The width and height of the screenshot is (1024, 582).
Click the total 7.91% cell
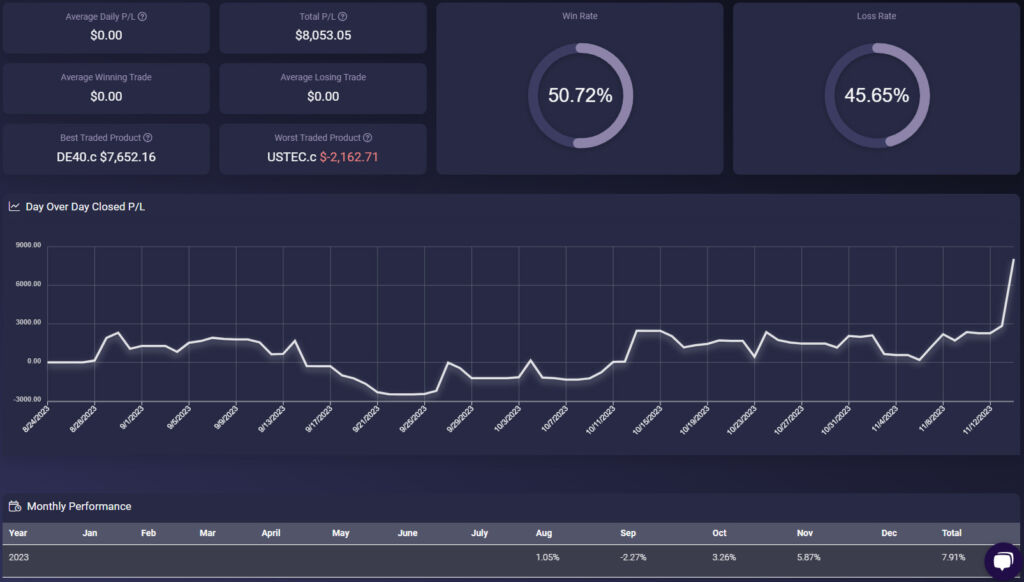coord(953,557)
